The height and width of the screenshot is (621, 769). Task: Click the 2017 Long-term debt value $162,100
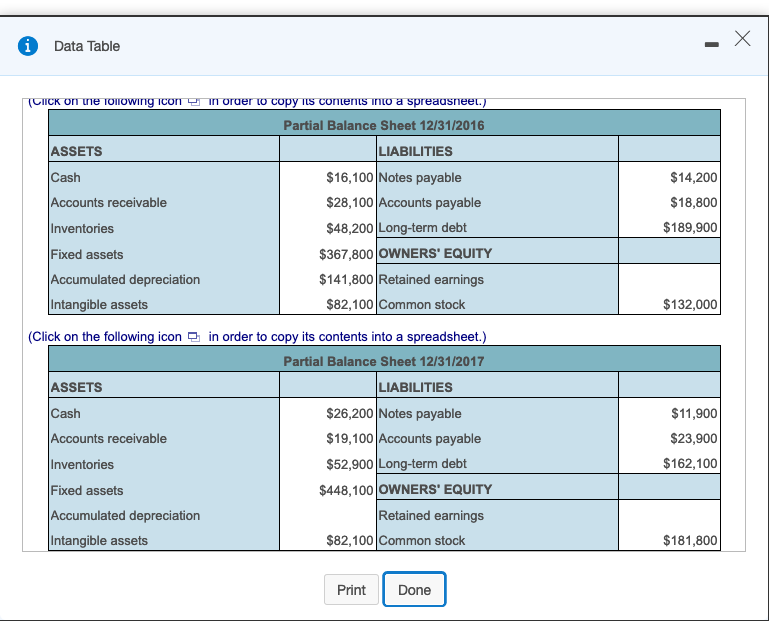(x=691, y=464)
